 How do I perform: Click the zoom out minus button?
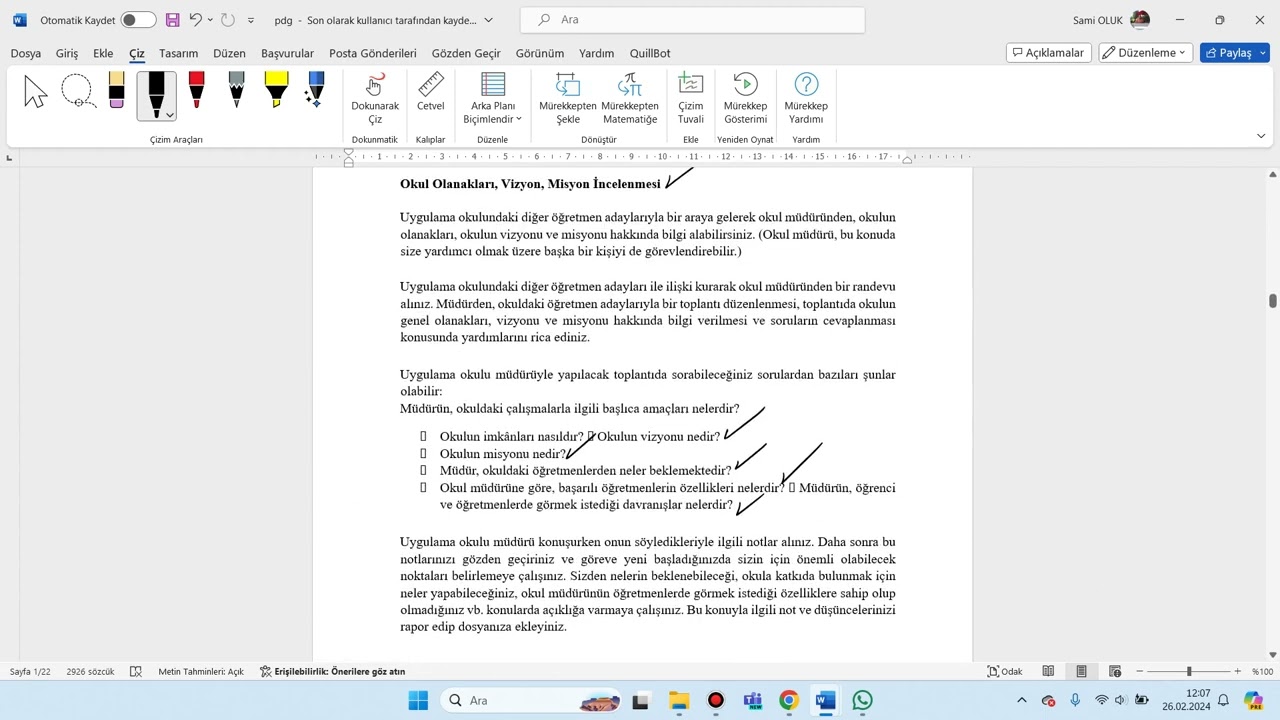[1141, 671]
